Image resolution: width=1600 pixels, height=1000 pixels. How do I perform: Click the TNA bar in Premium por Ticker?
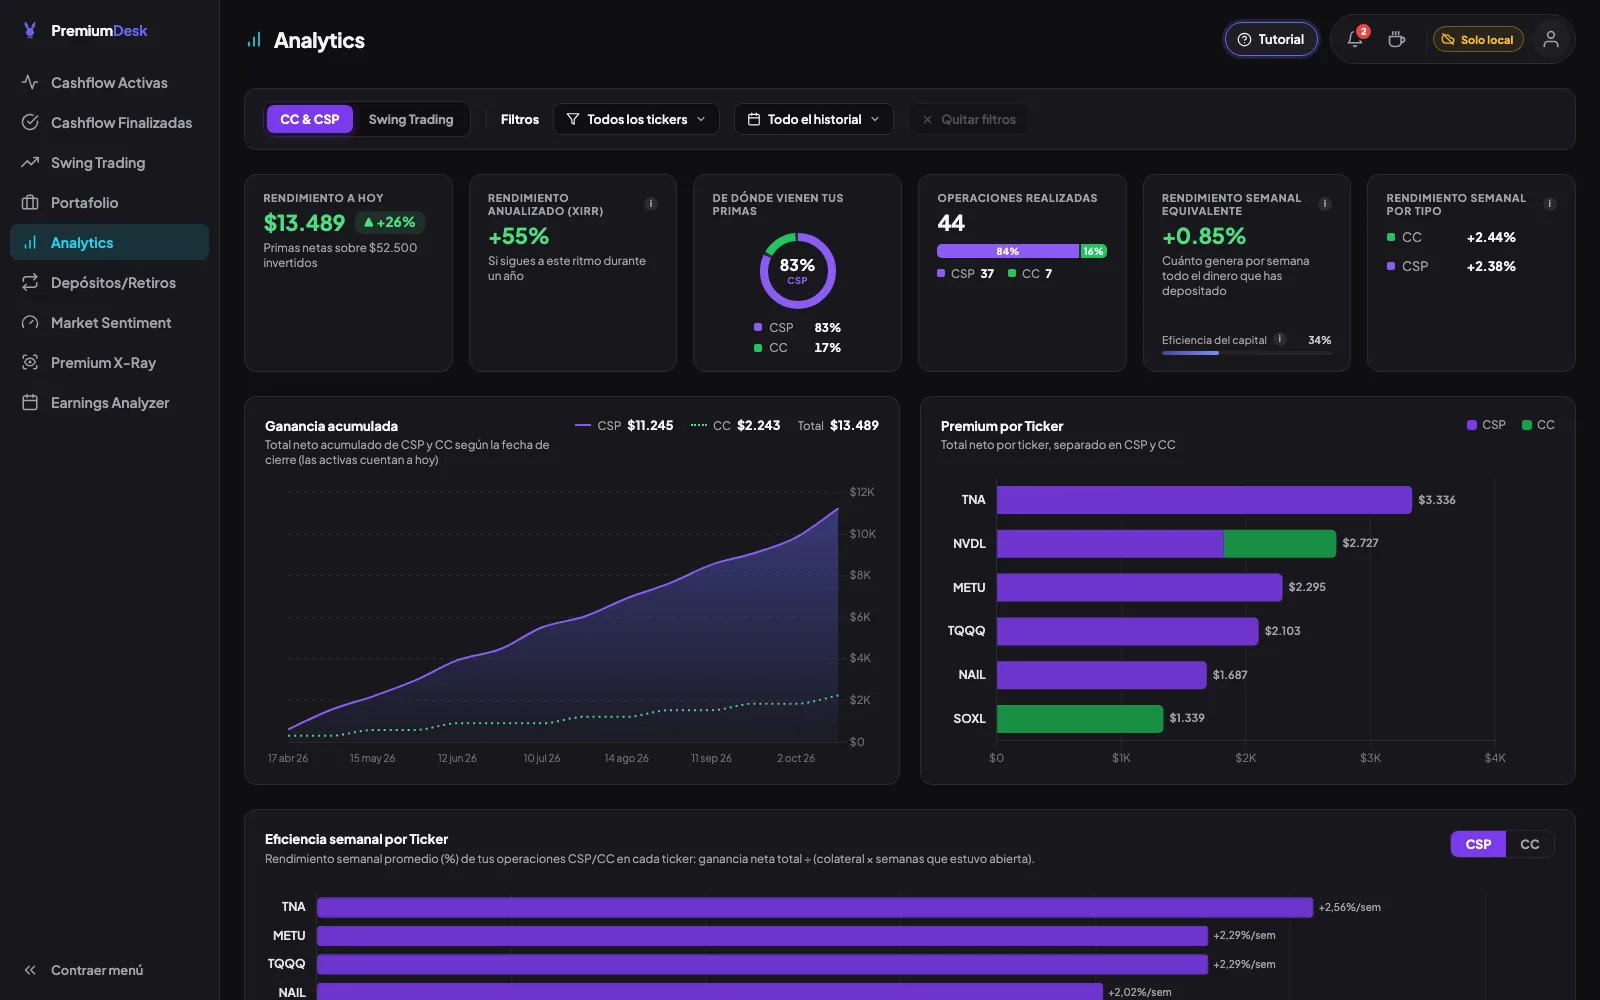pos(1204,500)
